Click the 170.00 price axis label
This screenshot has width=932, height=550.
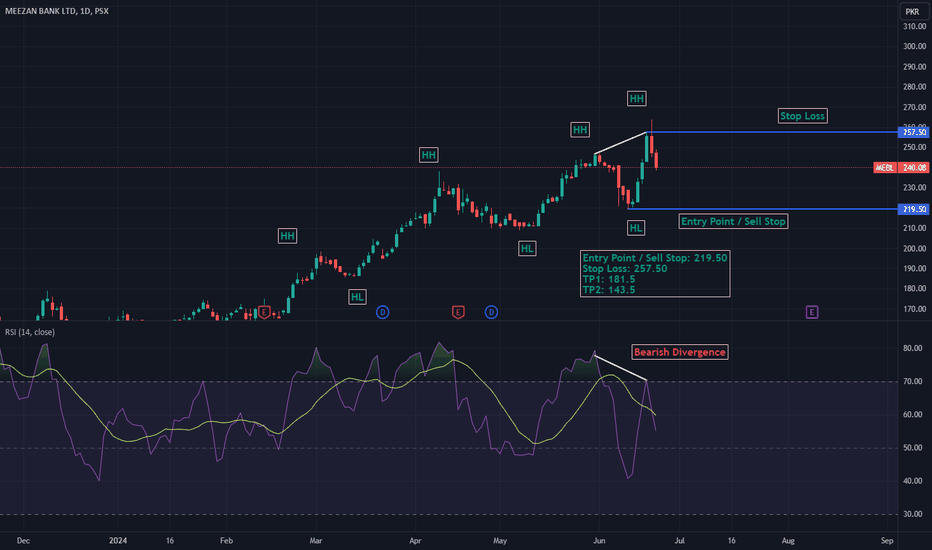914,309
